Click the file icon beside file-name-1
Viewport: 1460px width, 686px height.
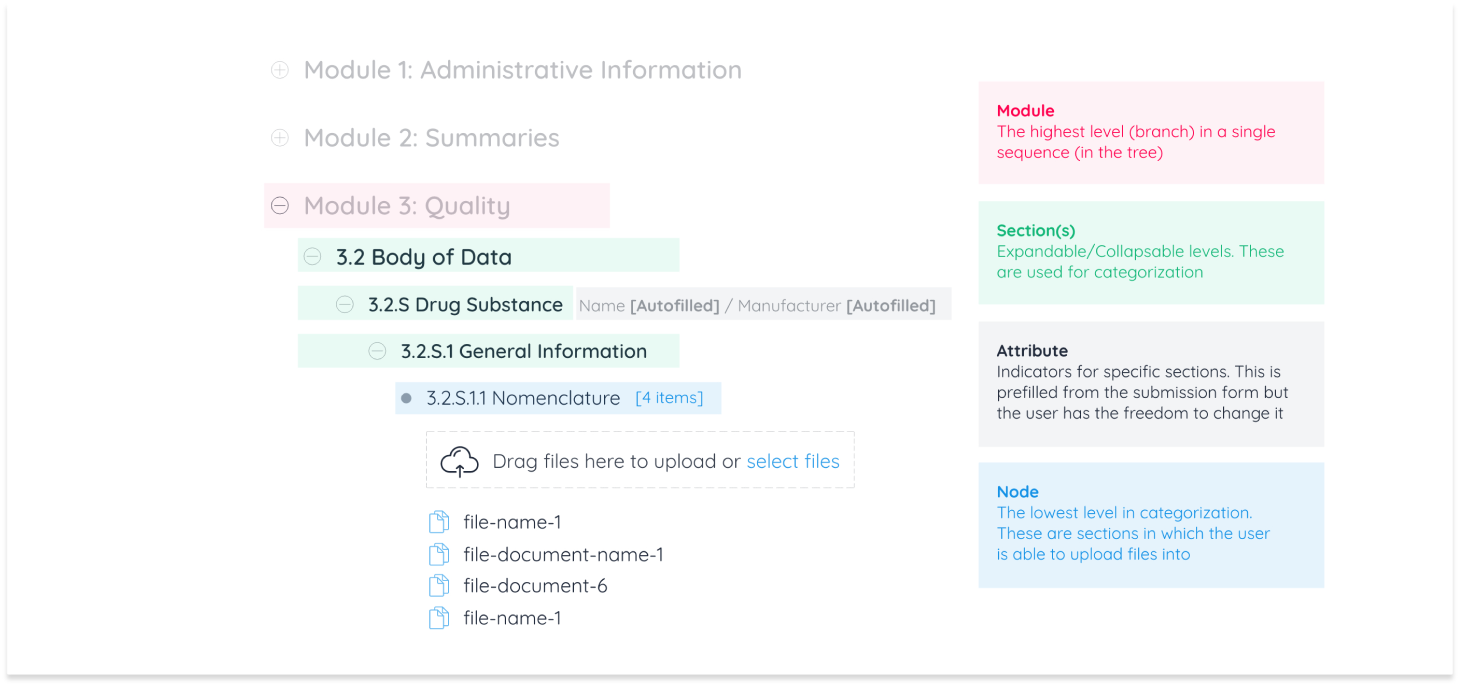point(439,521)
